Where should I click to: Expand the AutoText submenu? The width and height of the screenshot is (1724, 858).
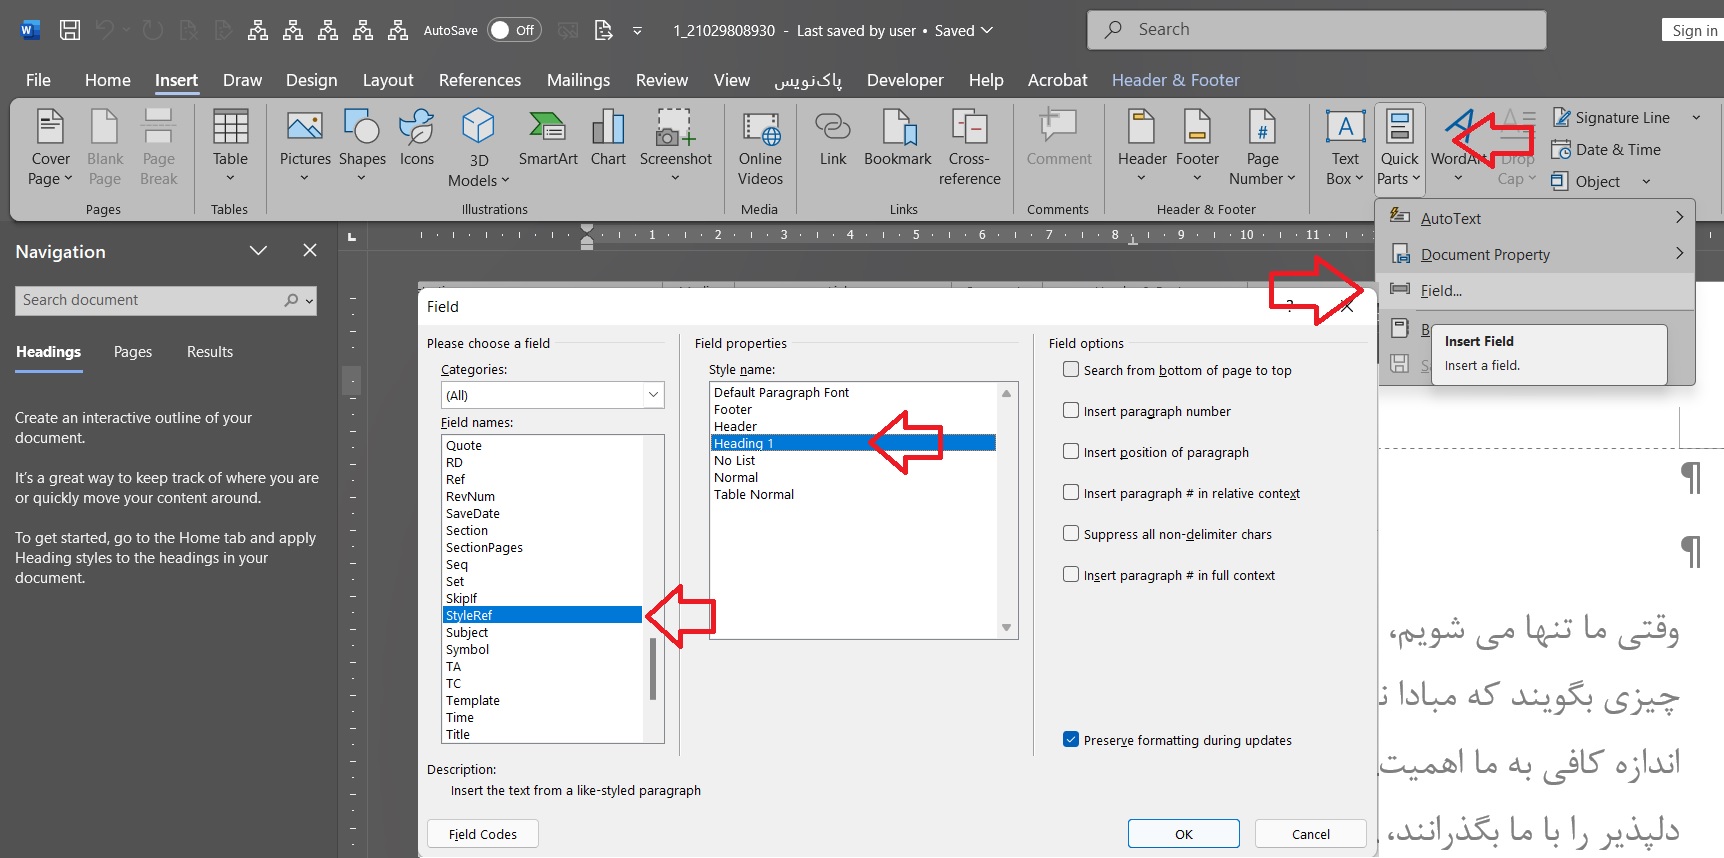tap(1679, 218)
